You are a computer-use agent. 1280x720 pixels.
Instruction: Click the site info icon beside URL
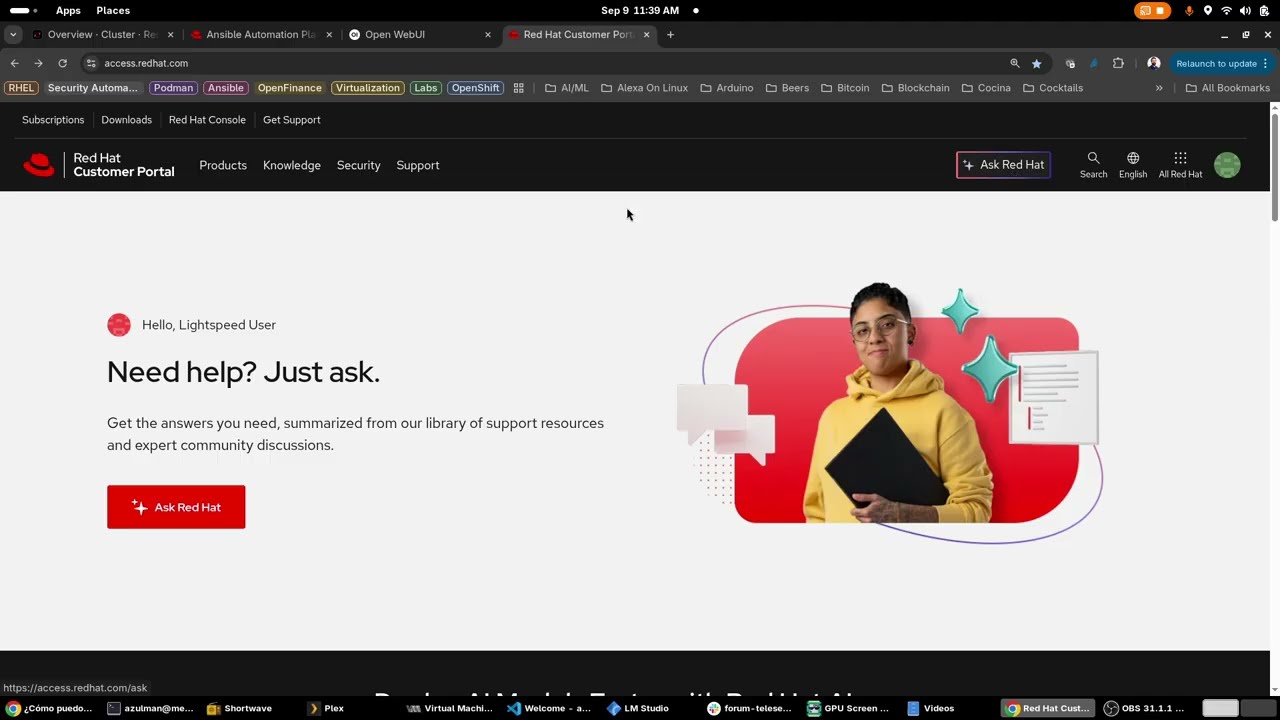[x=91, y=63]
